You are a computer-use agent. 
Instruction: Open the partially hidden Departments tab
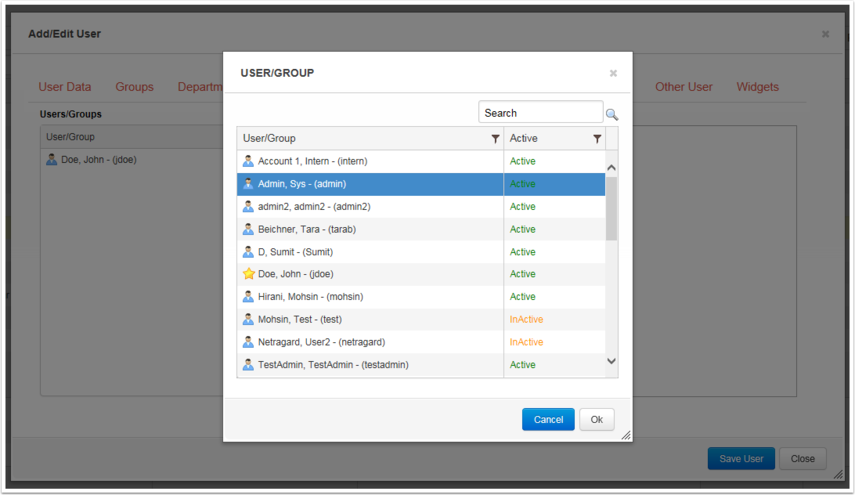pyautogui.click(x=200, y=87)
